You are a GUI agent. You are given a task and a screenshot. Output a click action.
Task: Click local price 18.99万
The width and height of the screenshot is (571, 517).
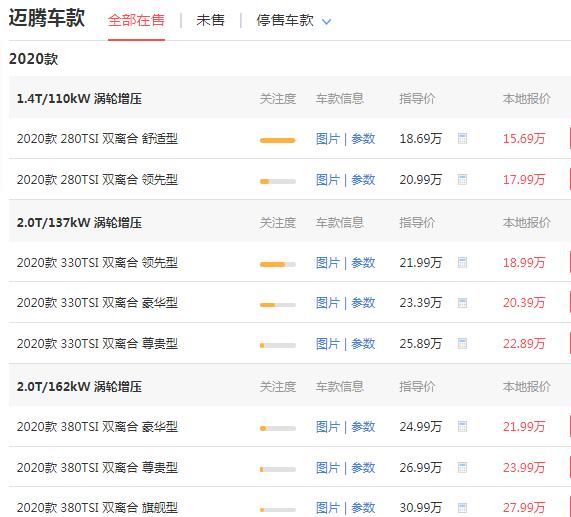point(524,263)
